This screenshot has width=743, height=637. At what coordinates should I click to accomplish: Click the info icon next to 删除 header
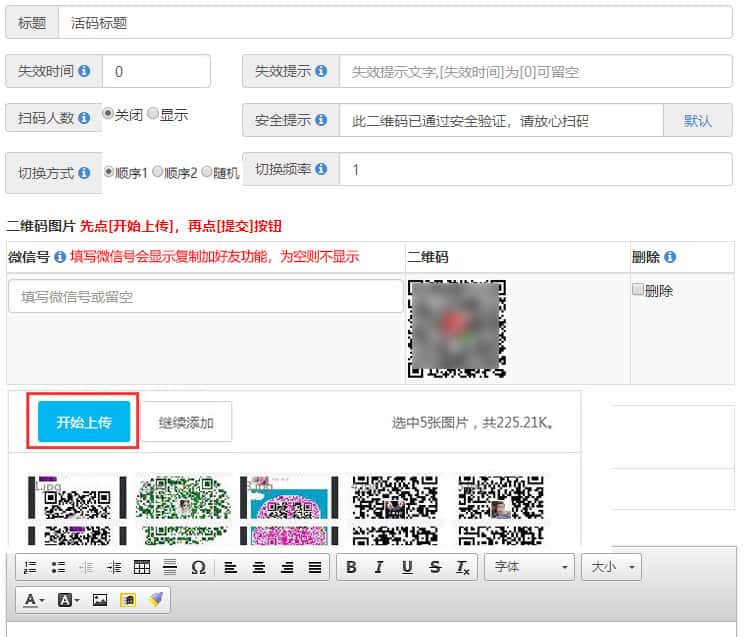coord(670,257)
